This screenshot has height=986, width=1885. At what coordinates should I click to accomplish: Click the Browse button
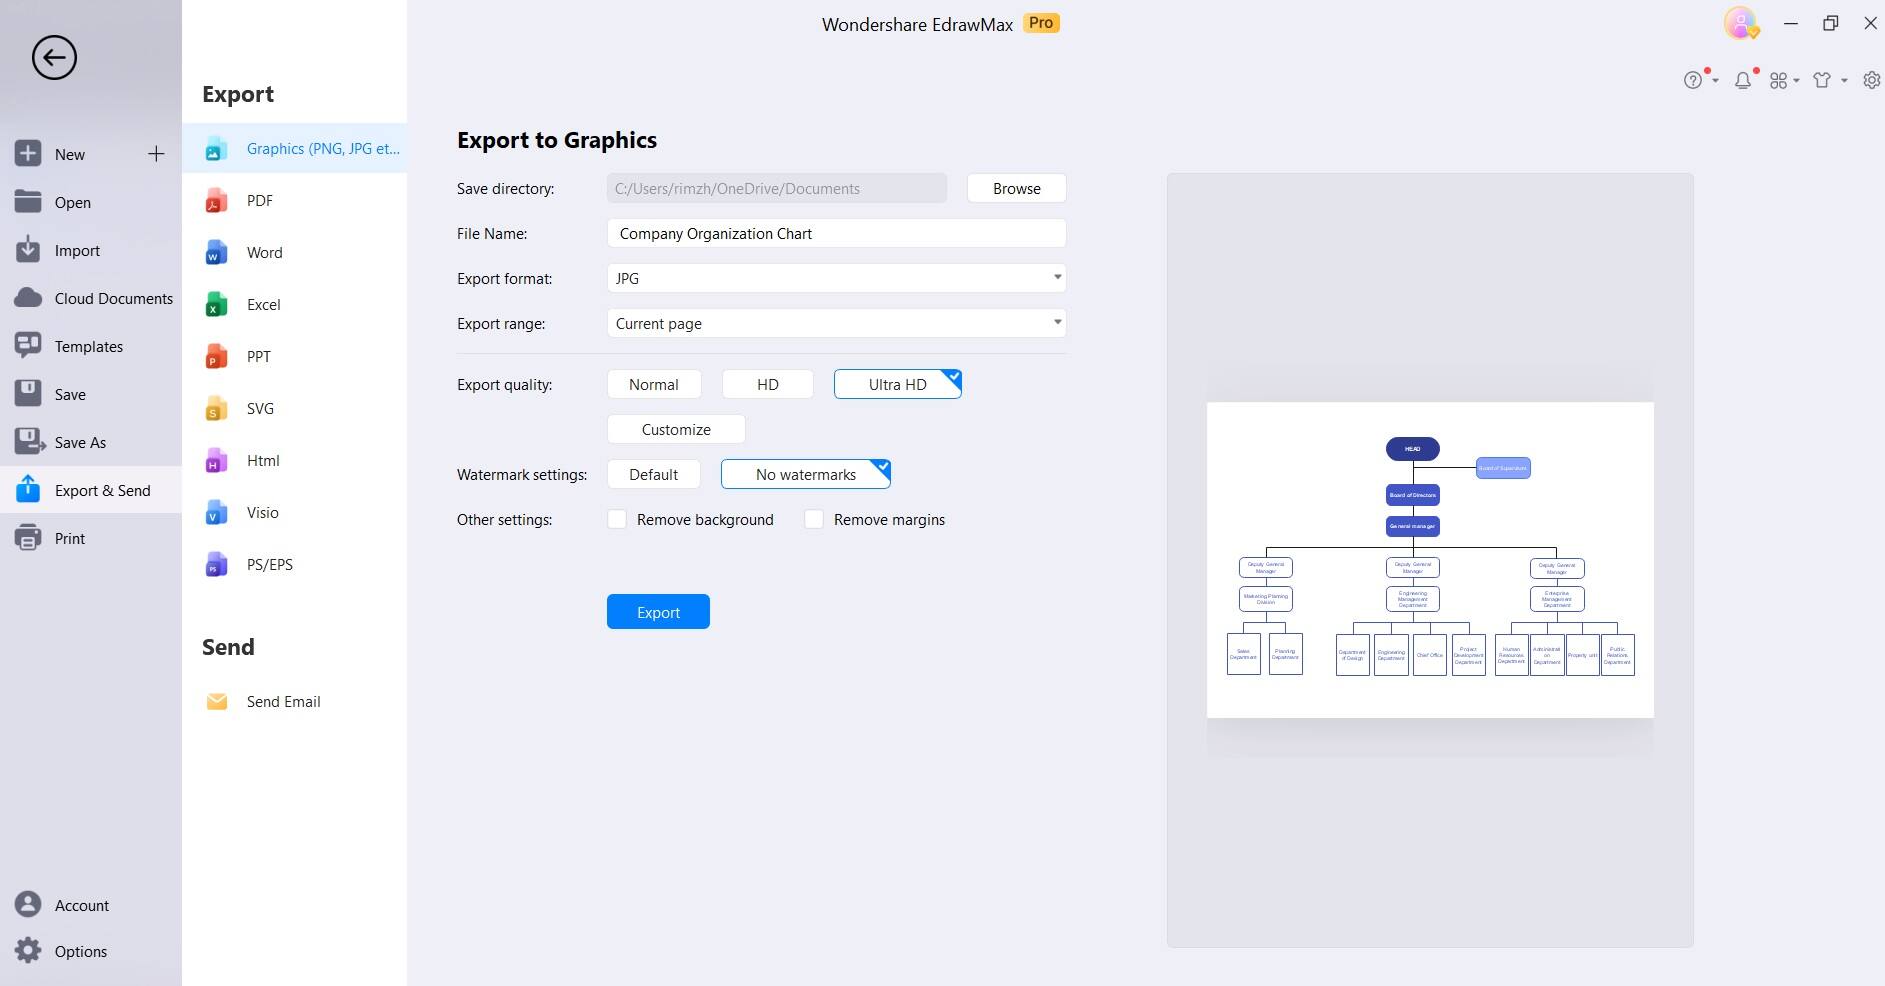pos(1017,188)
